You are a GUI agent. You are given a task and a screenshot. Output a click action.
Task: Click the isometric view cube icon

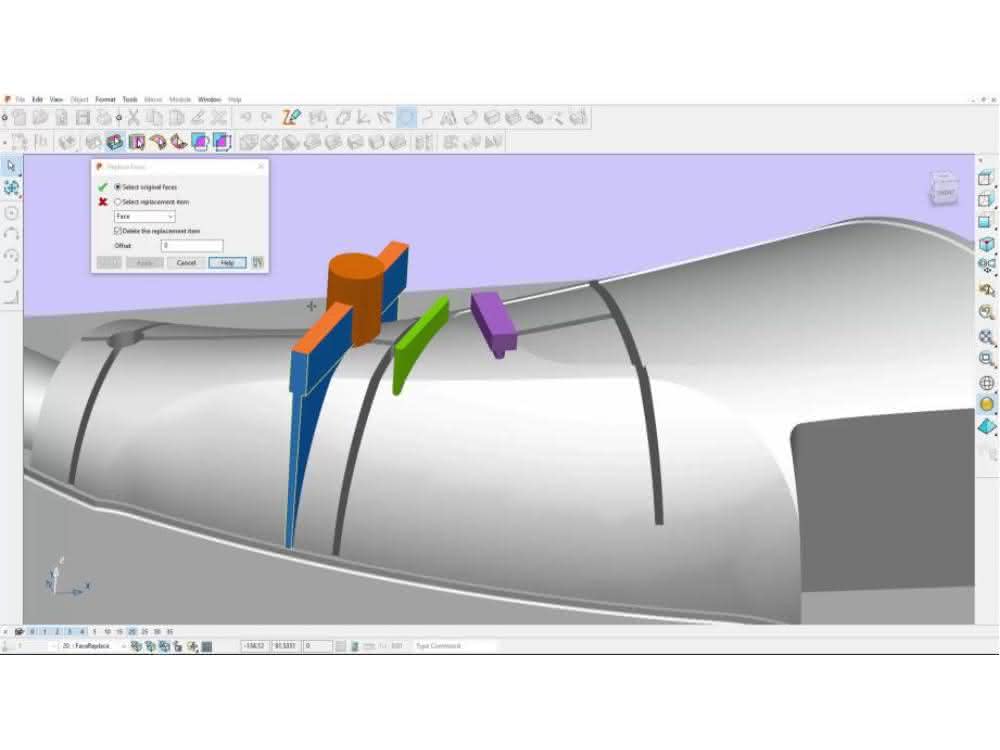coord(986,244)
